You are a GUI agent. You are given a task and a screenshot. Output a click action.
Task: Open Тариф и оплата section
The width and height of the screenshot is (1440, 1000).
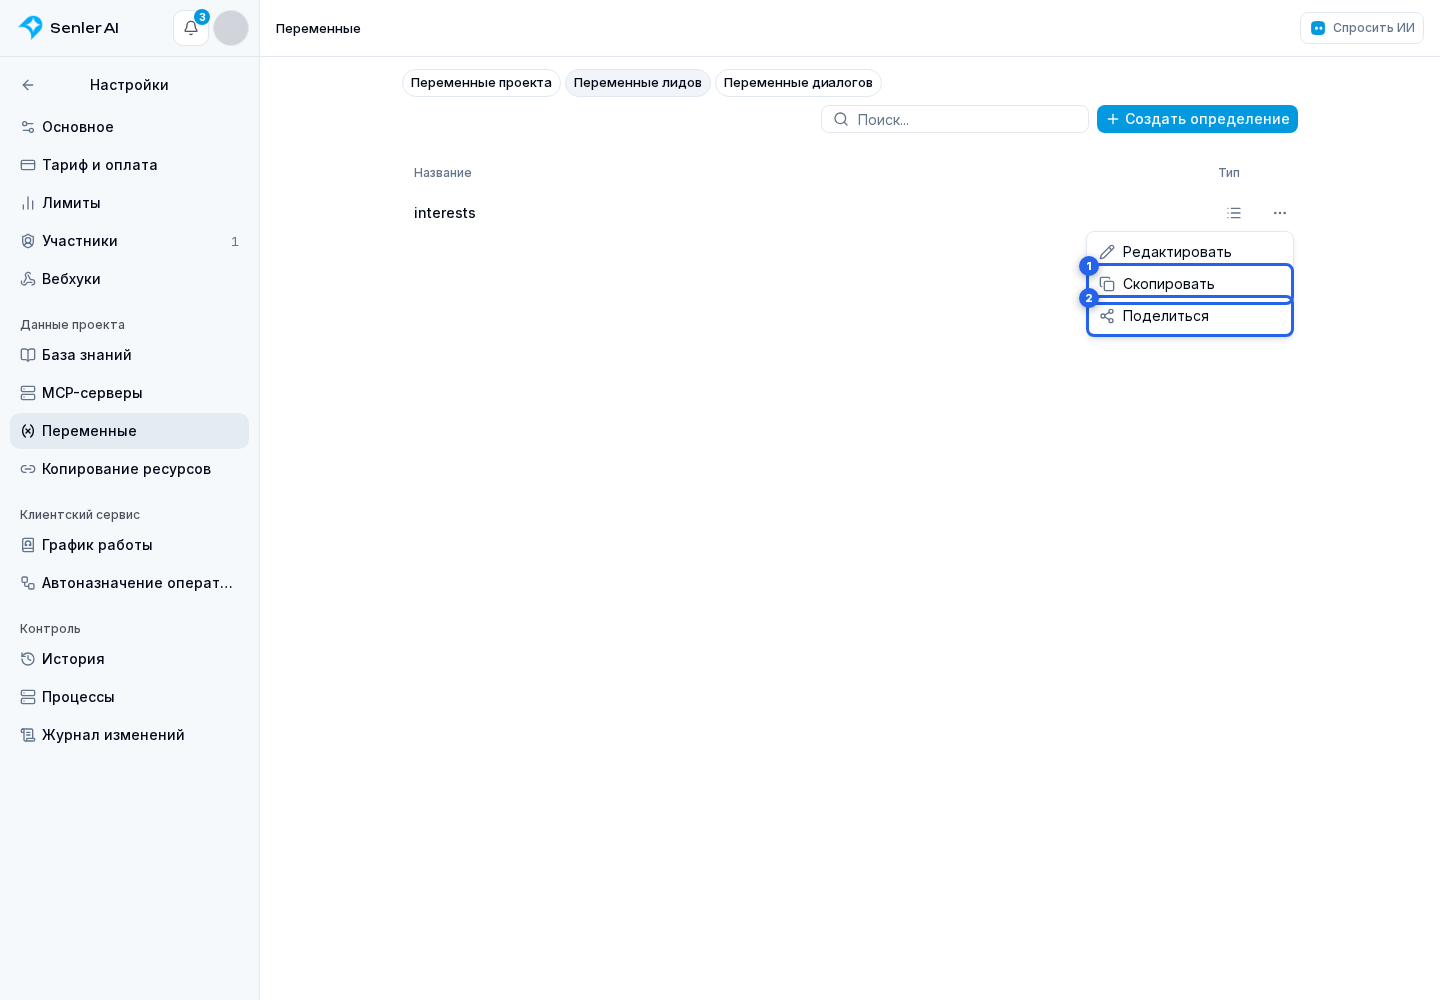tap(129, 165)
